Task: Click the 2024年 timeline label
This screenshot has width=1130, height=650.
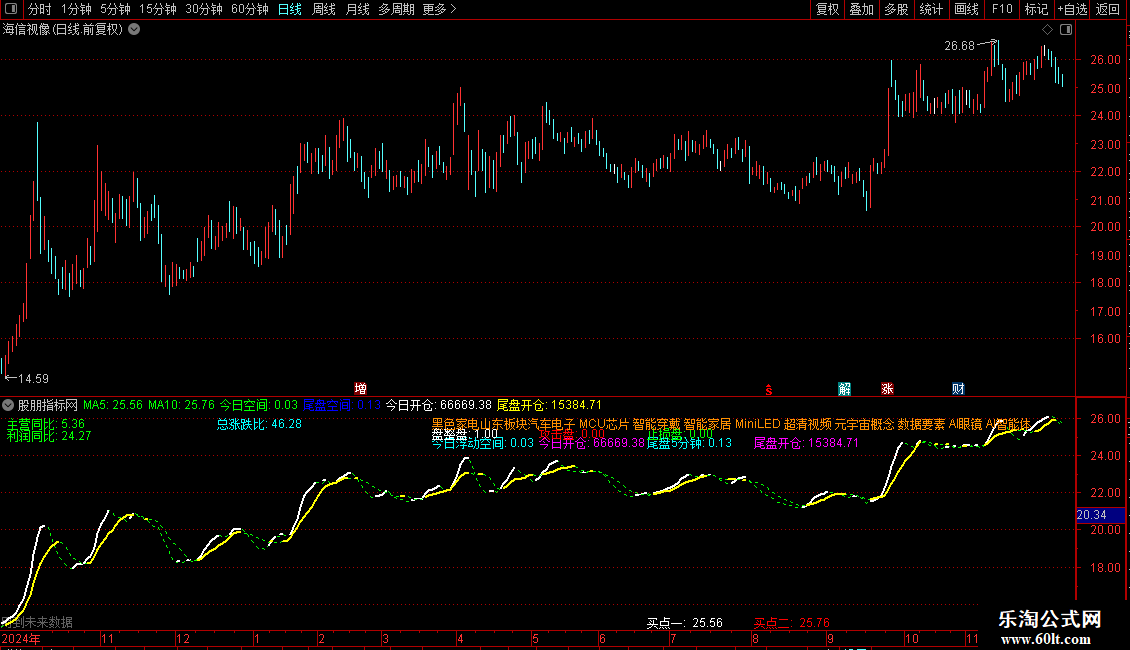Action: (x=22, y=638)
